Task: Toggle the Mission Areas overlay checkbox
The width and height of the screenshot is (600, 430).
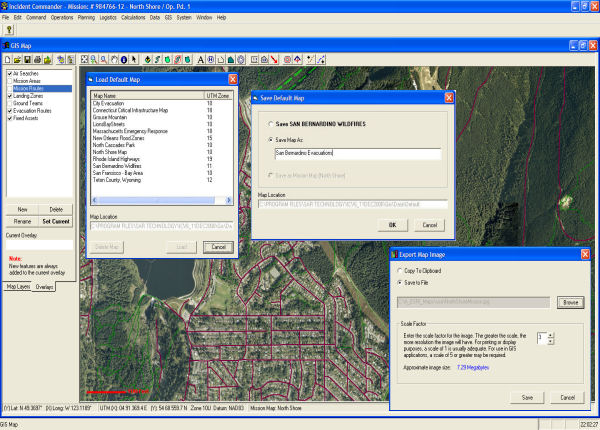Action: (x=10, y=81)
